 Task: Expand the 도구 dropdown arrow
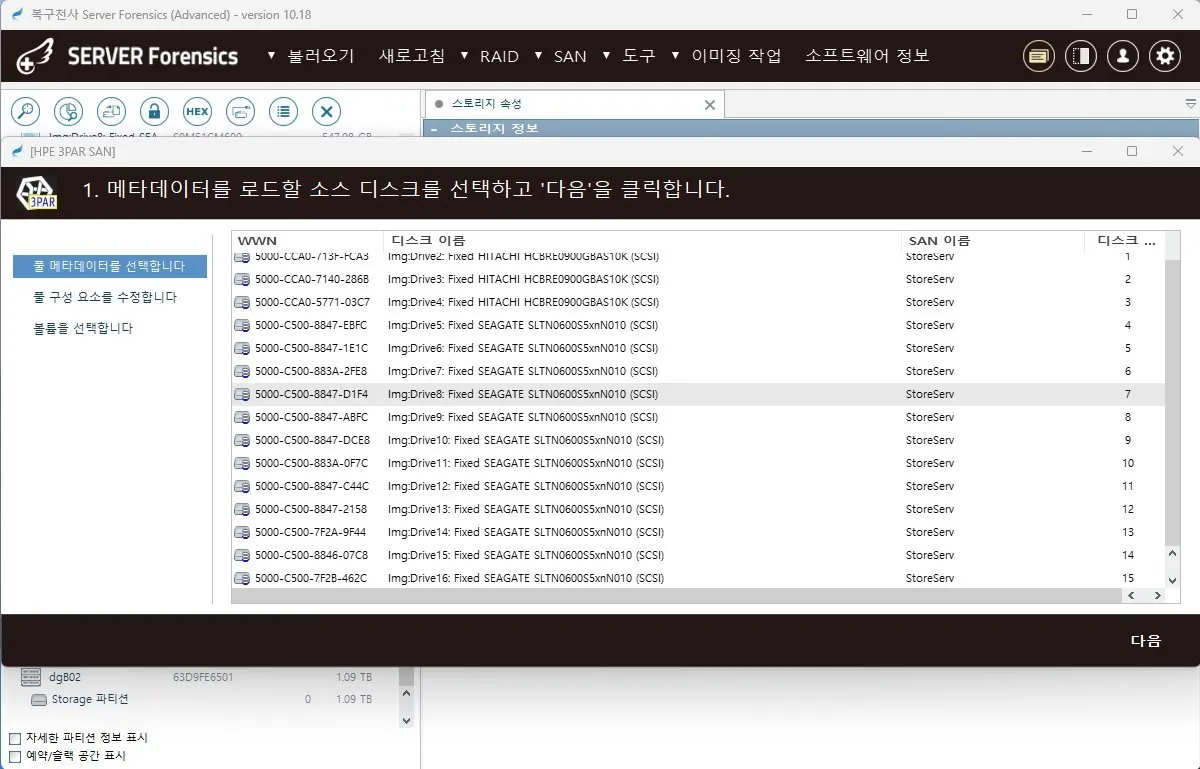click(x=607, y=55)
